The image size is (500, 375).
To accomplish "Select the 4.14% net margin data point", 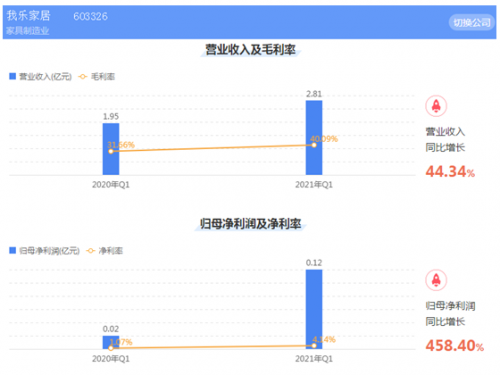I will point(314,346).
